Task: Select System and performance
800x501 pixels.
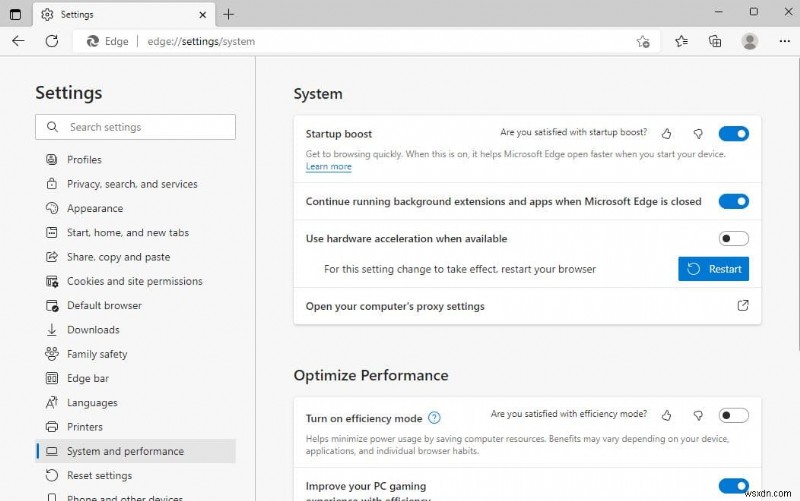Action: click(x=135, y=451)
